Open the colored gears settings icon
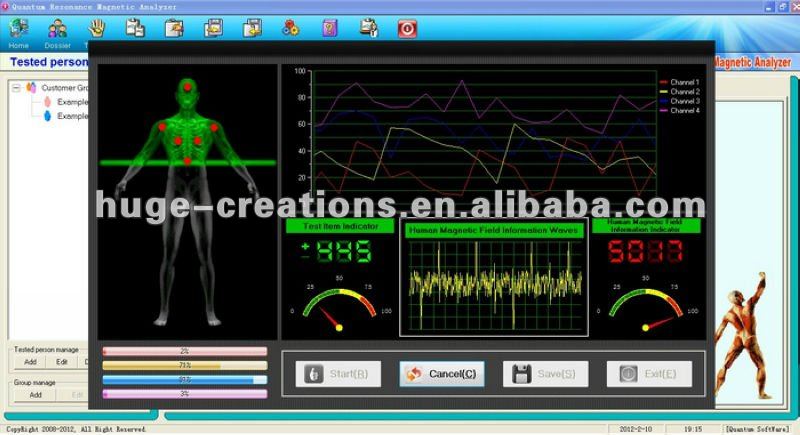 pyautogui.click(x=291, y=29)
